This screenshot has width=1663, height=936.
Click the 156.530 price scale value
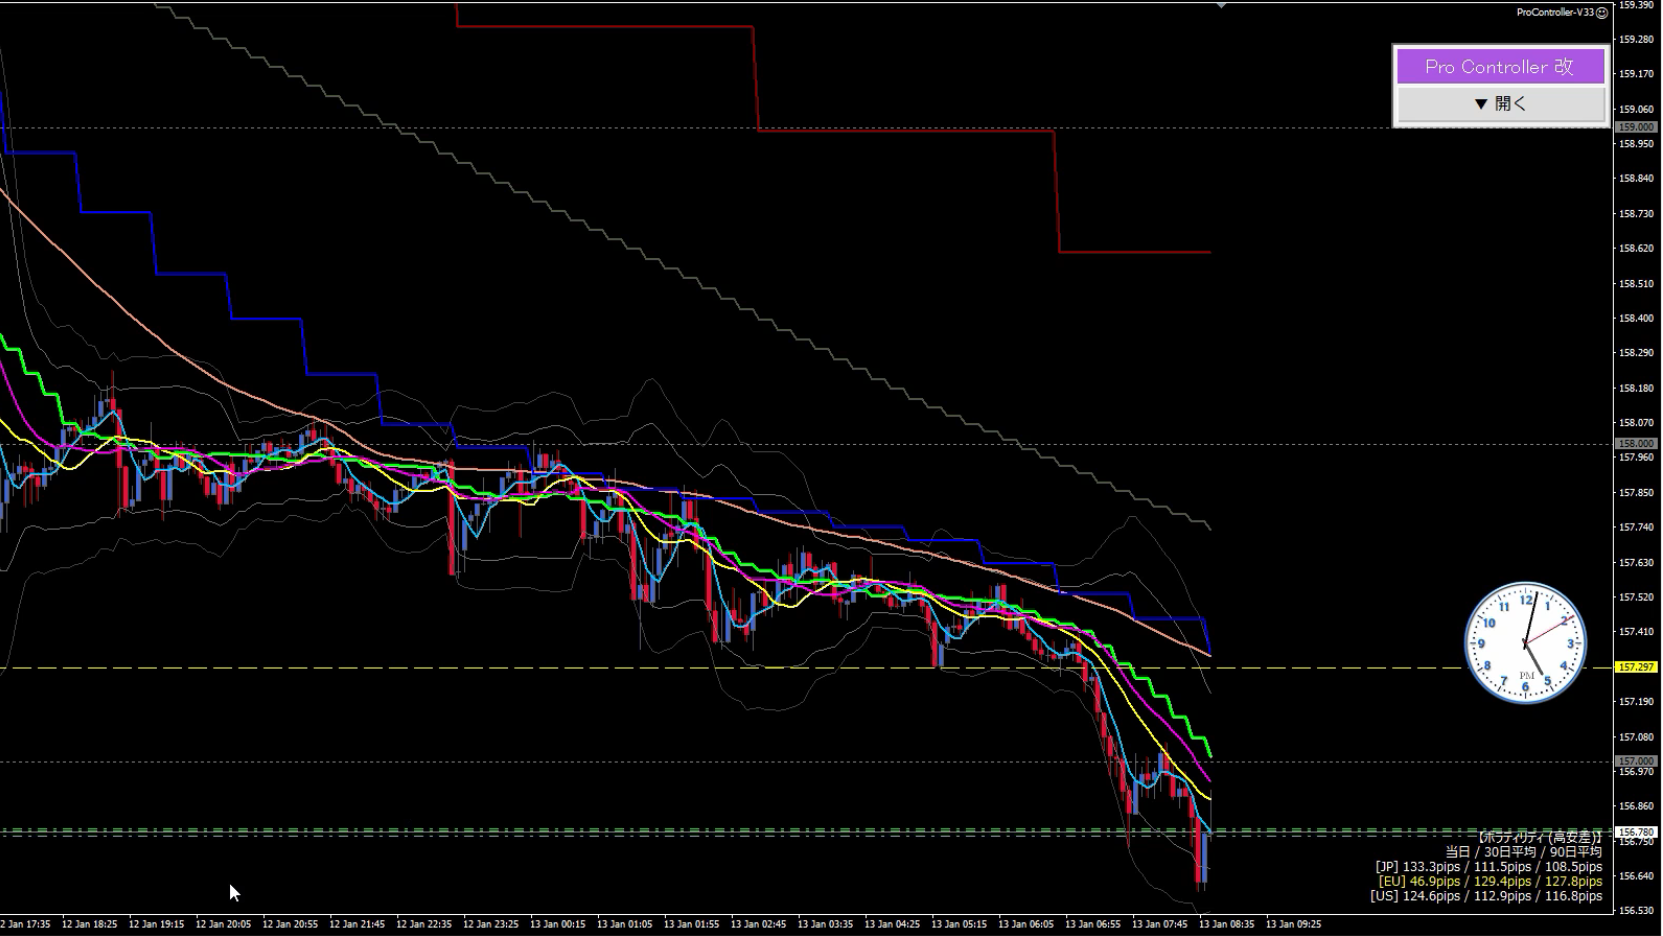[1636, 911]
